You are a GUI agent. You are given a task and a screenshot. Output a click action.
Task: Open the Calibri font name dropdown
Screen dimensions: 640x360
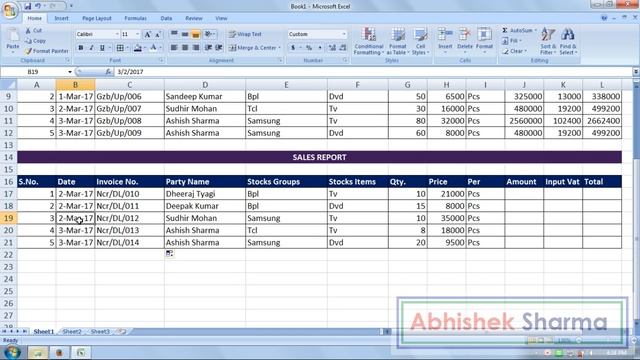click(117, 34)
